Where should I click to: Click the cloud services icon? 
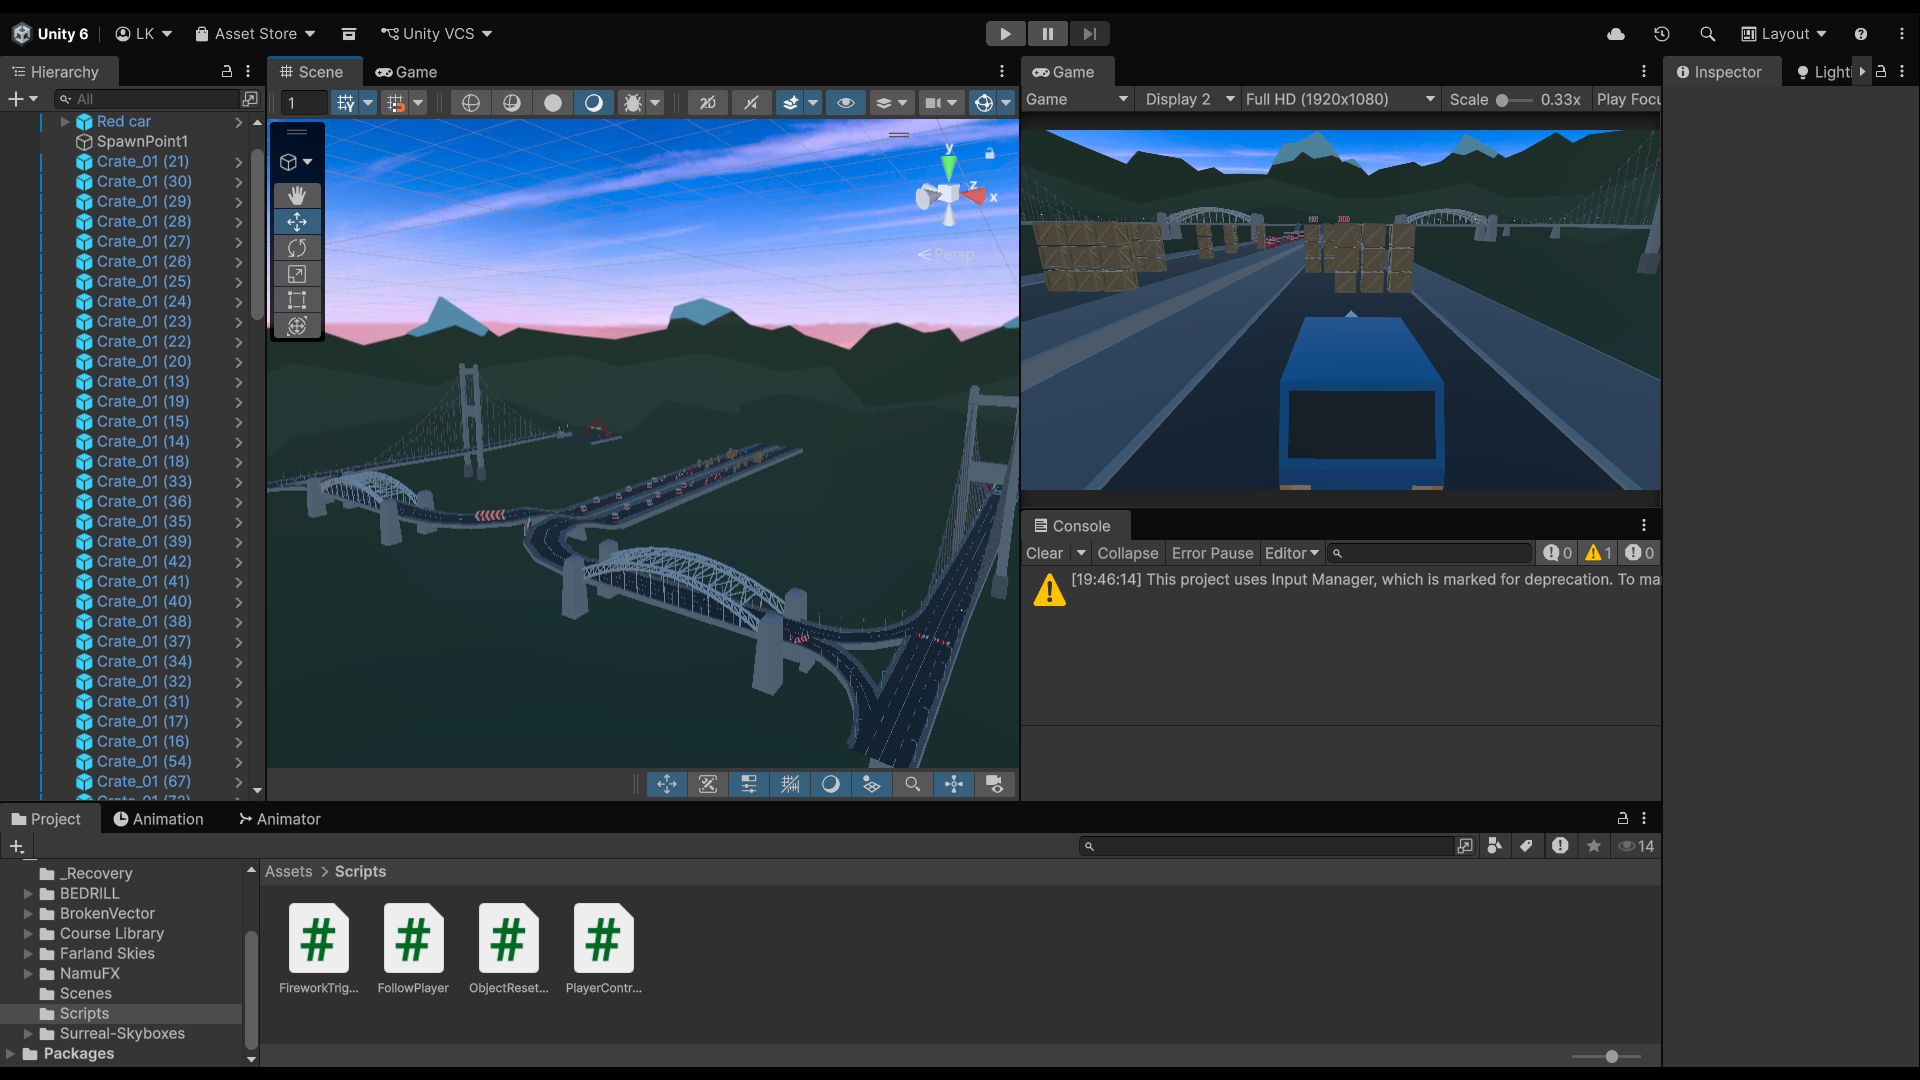coord(1616,34)
